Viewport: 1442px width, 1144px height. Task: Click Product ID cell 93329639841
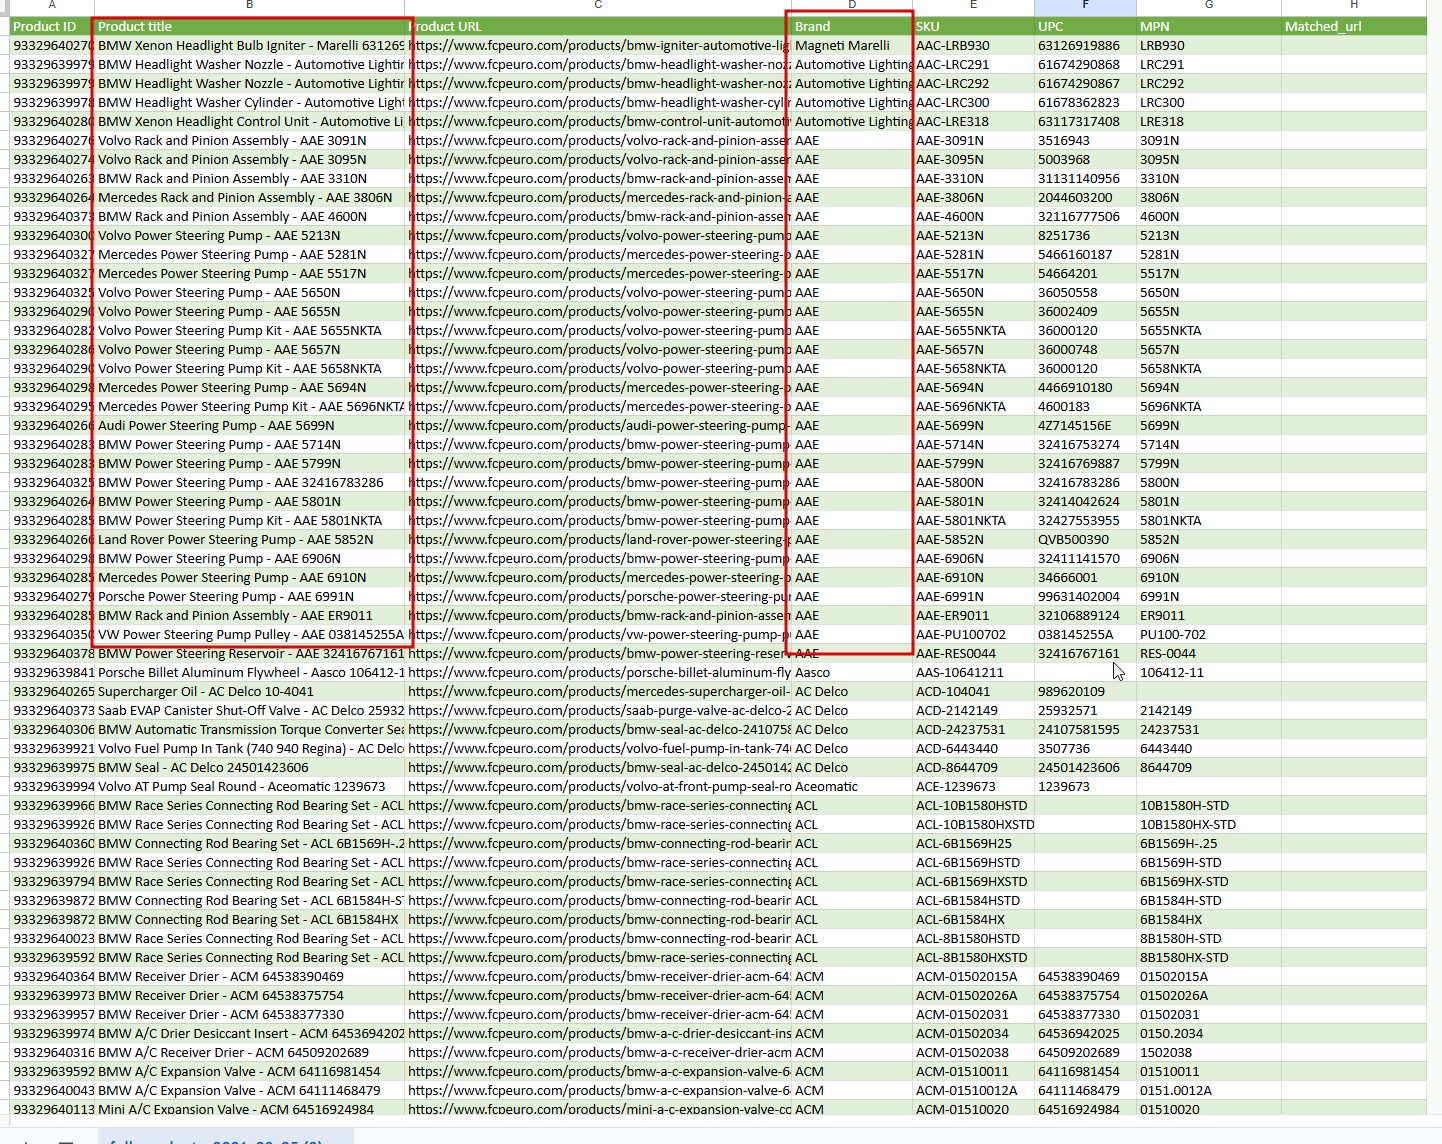pos(52,672)
